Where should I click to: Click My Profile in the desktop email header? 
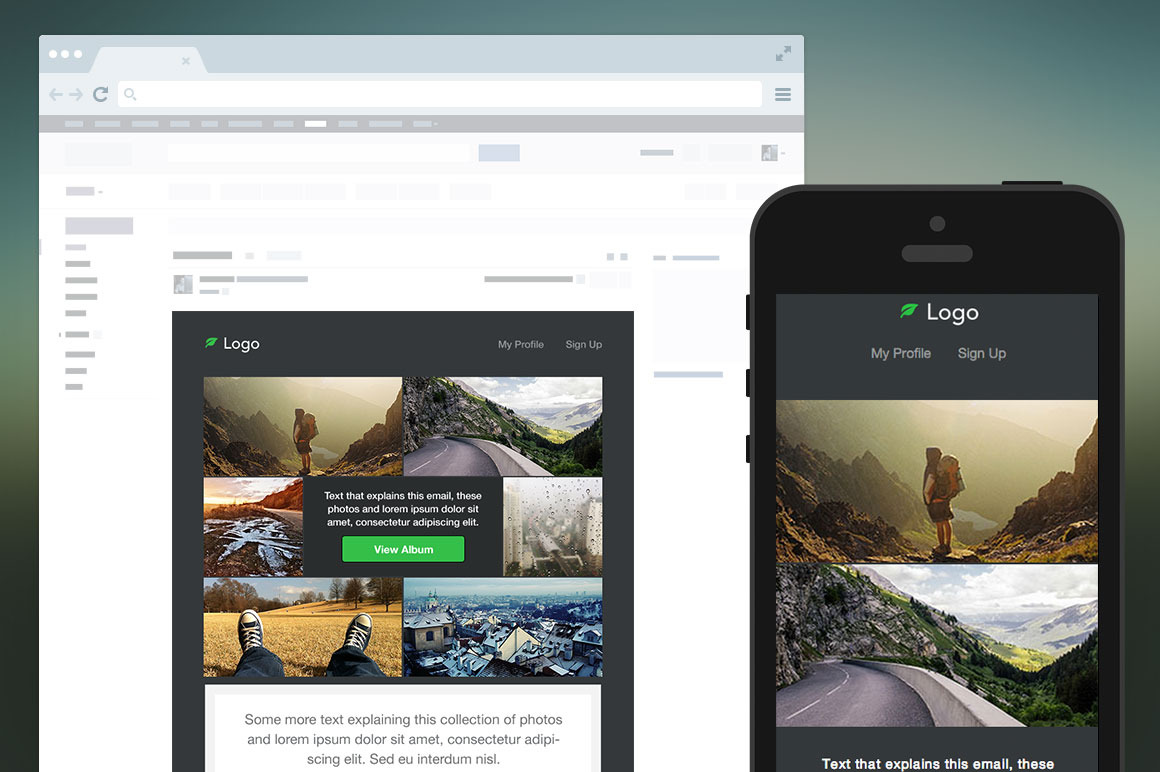(521, 344)
